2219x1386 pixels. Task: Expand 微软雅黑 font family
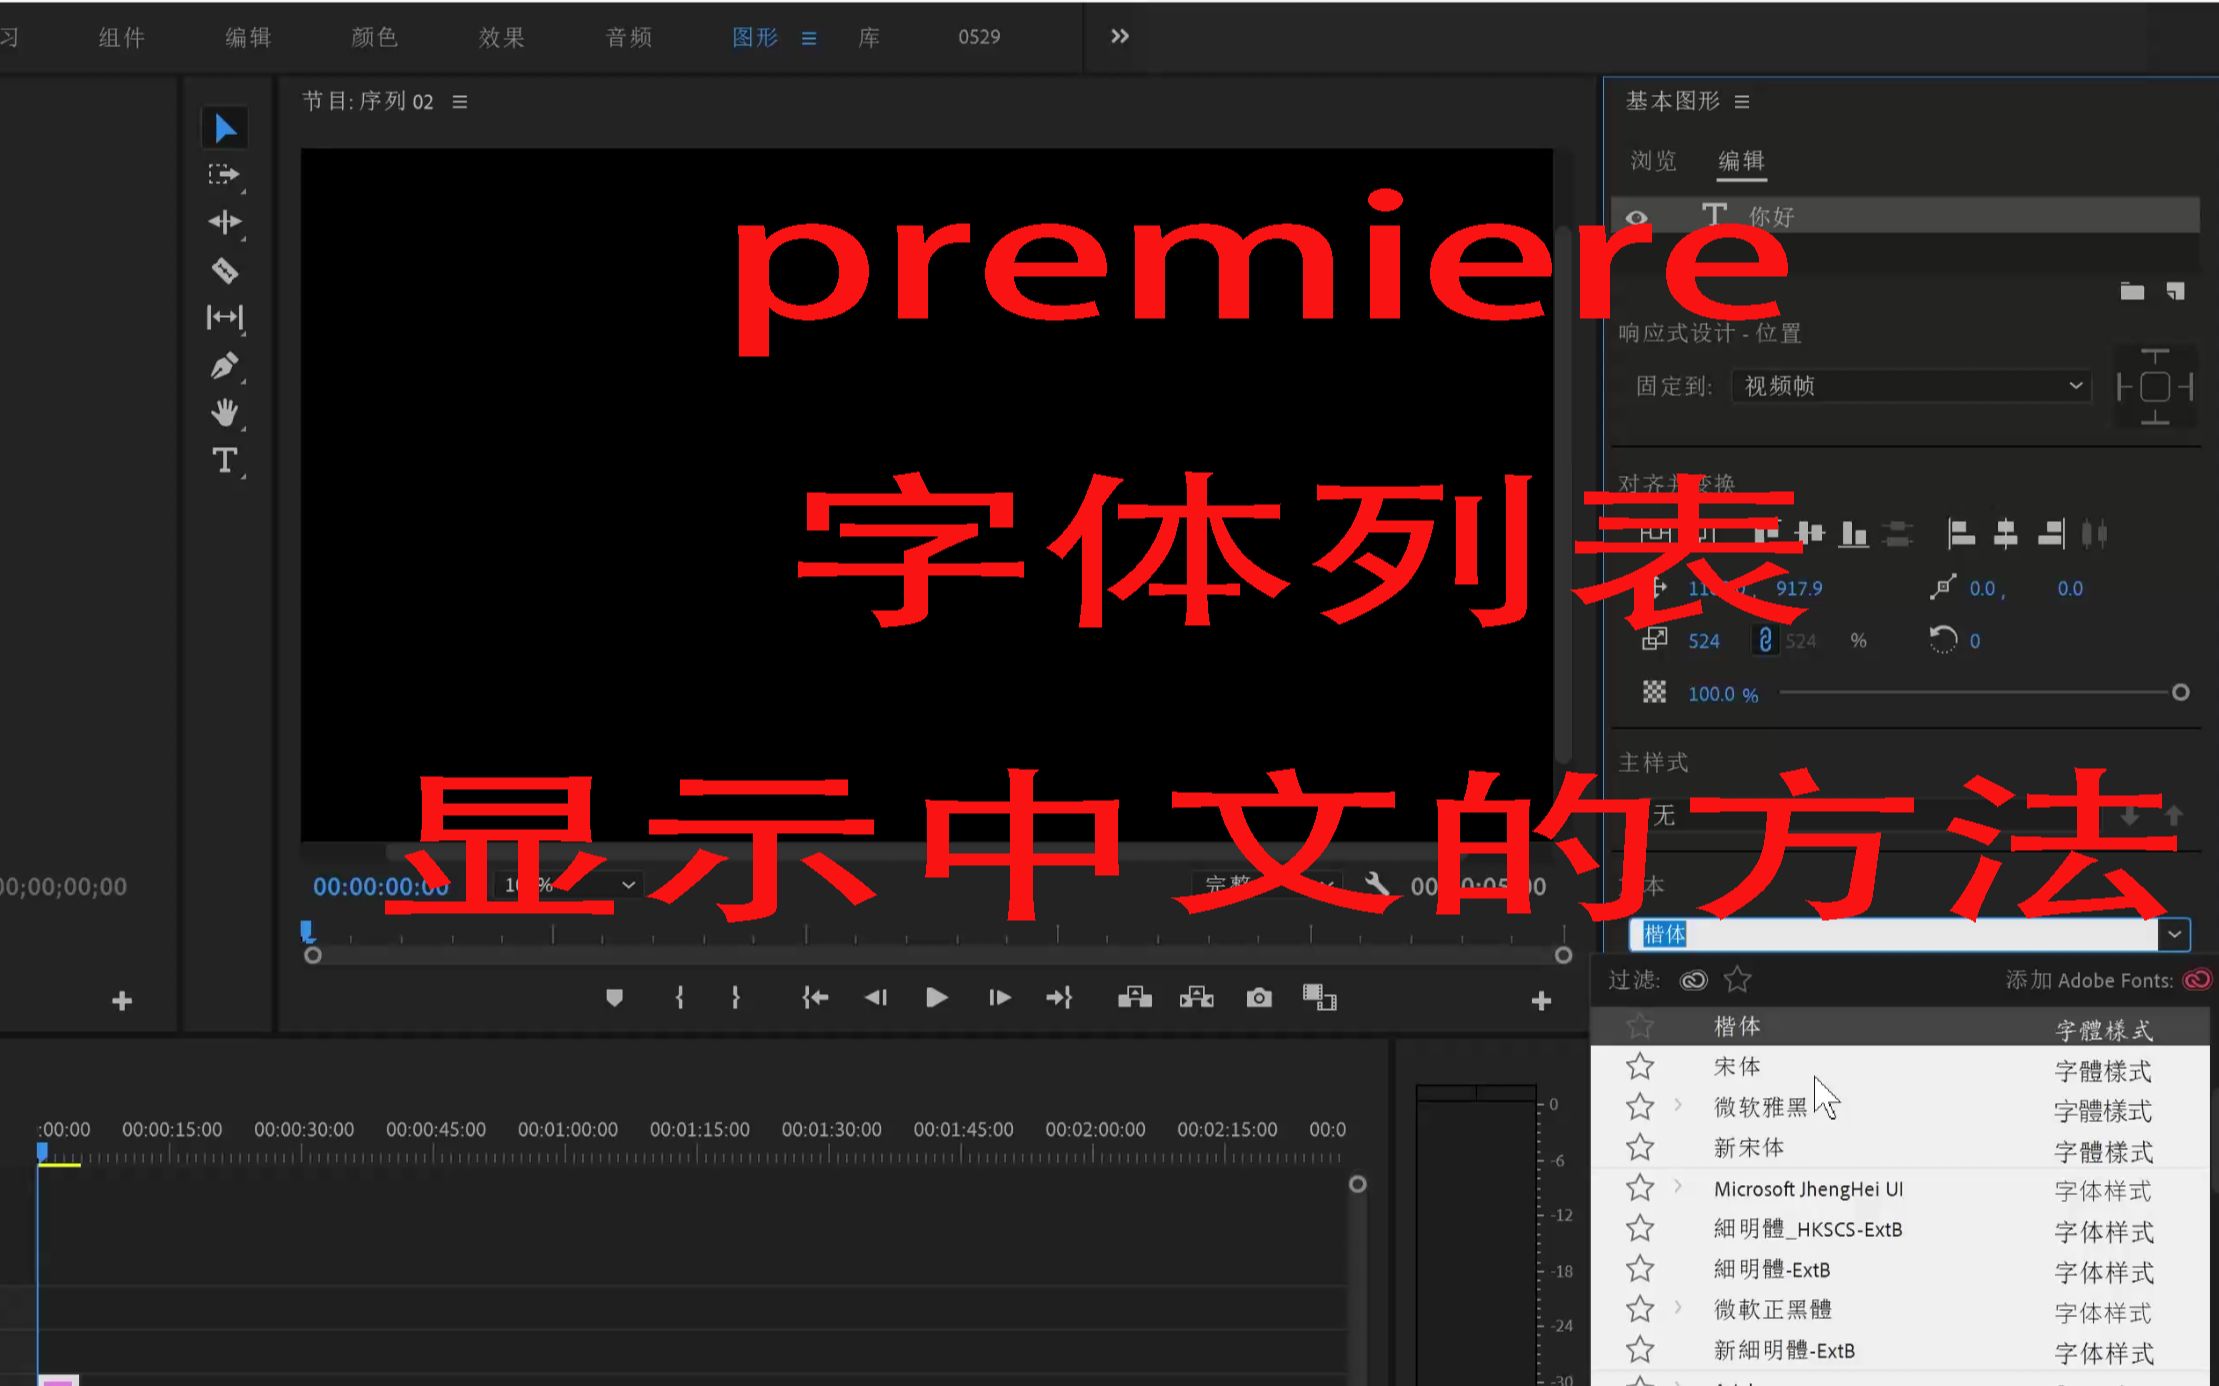[1678, 1105]
